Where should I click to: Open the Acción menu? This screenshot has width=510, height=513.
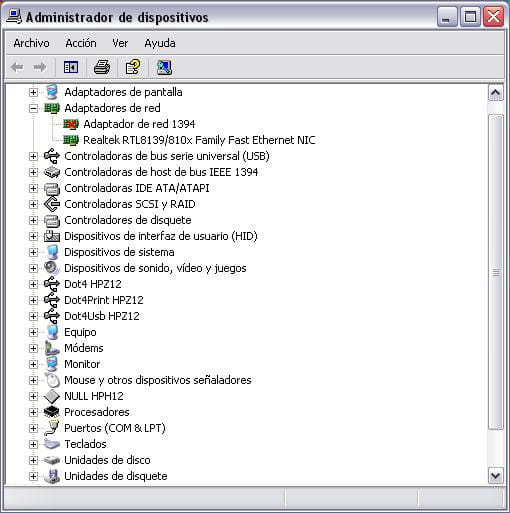(x=81, y=43)
